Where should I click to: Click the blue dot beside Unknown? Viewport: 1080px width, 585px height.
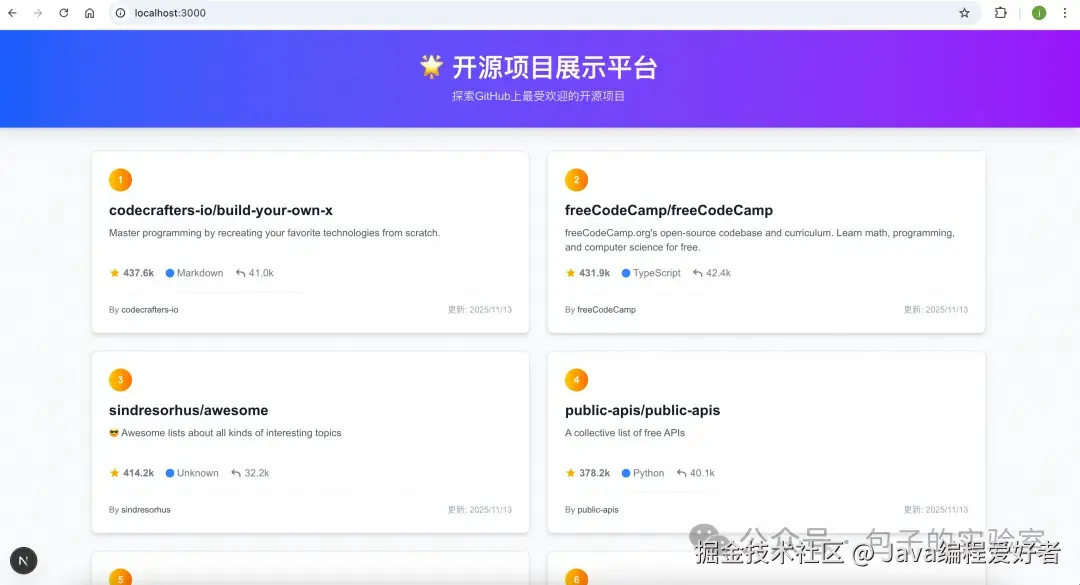click(x=169, y=473)
